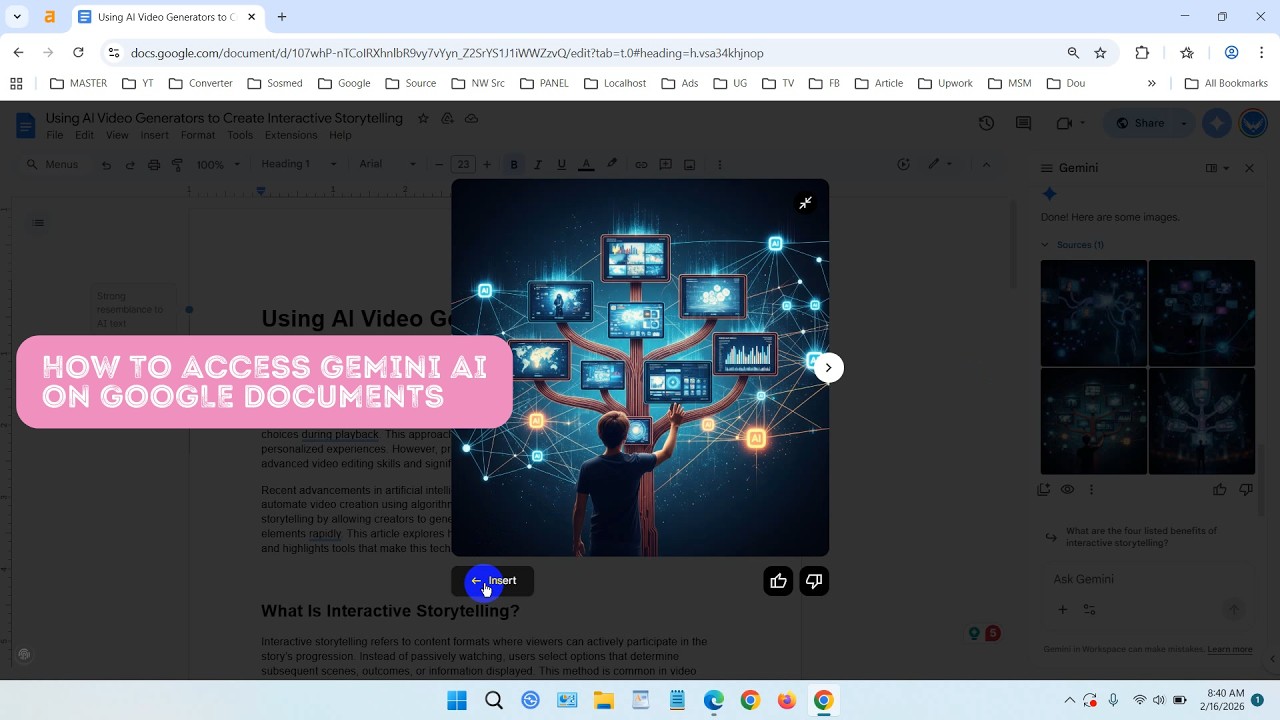This screenshot has height=720, width=1280.
Task: Open version history clock icon
Action: (x=986, y=123)
